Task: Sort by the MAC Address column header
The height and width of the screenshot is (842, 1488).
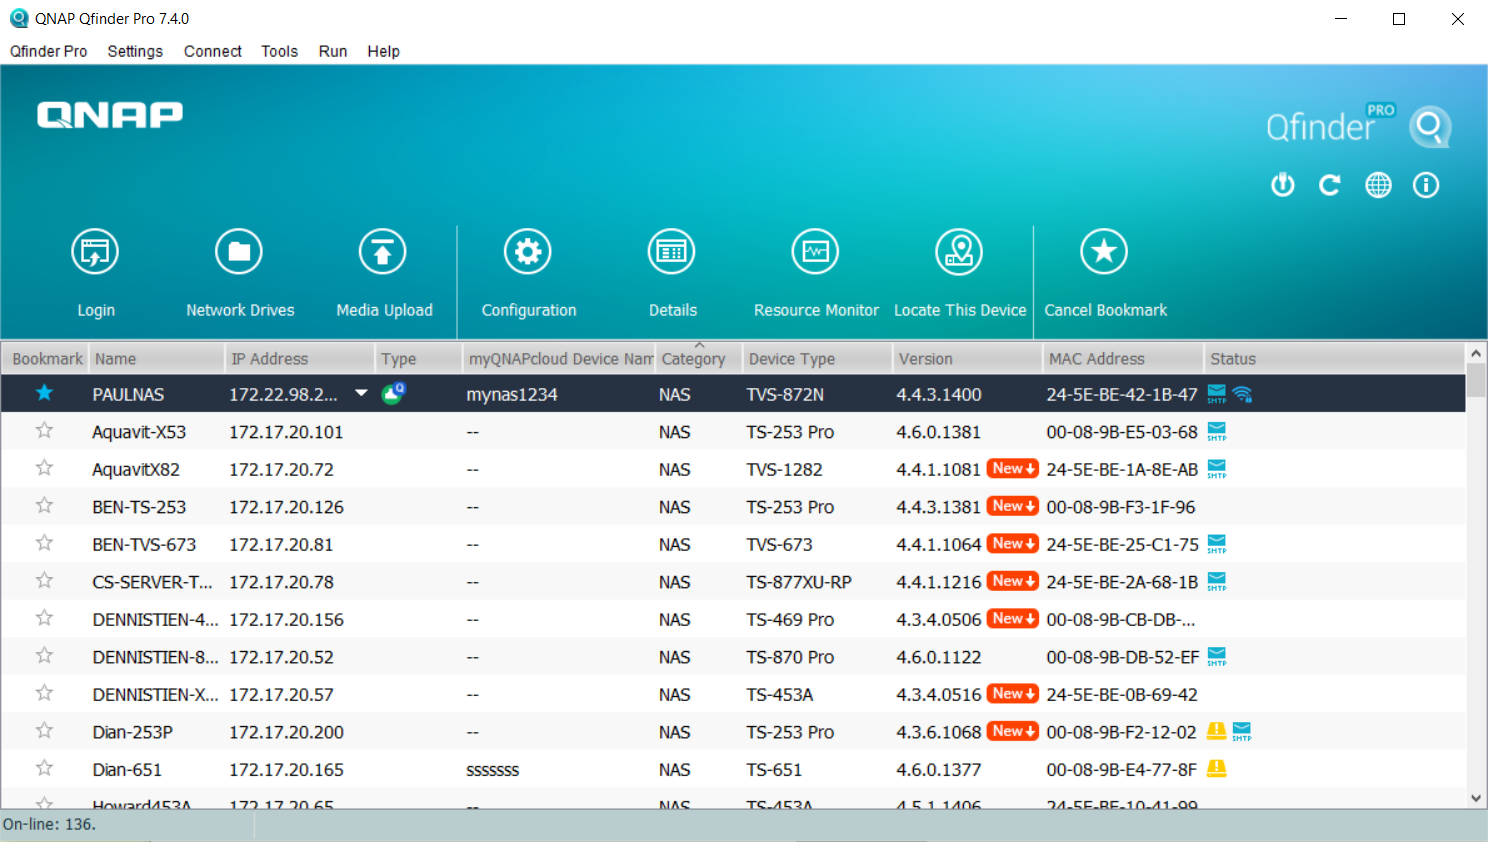Action: (x=1122, y=358)
